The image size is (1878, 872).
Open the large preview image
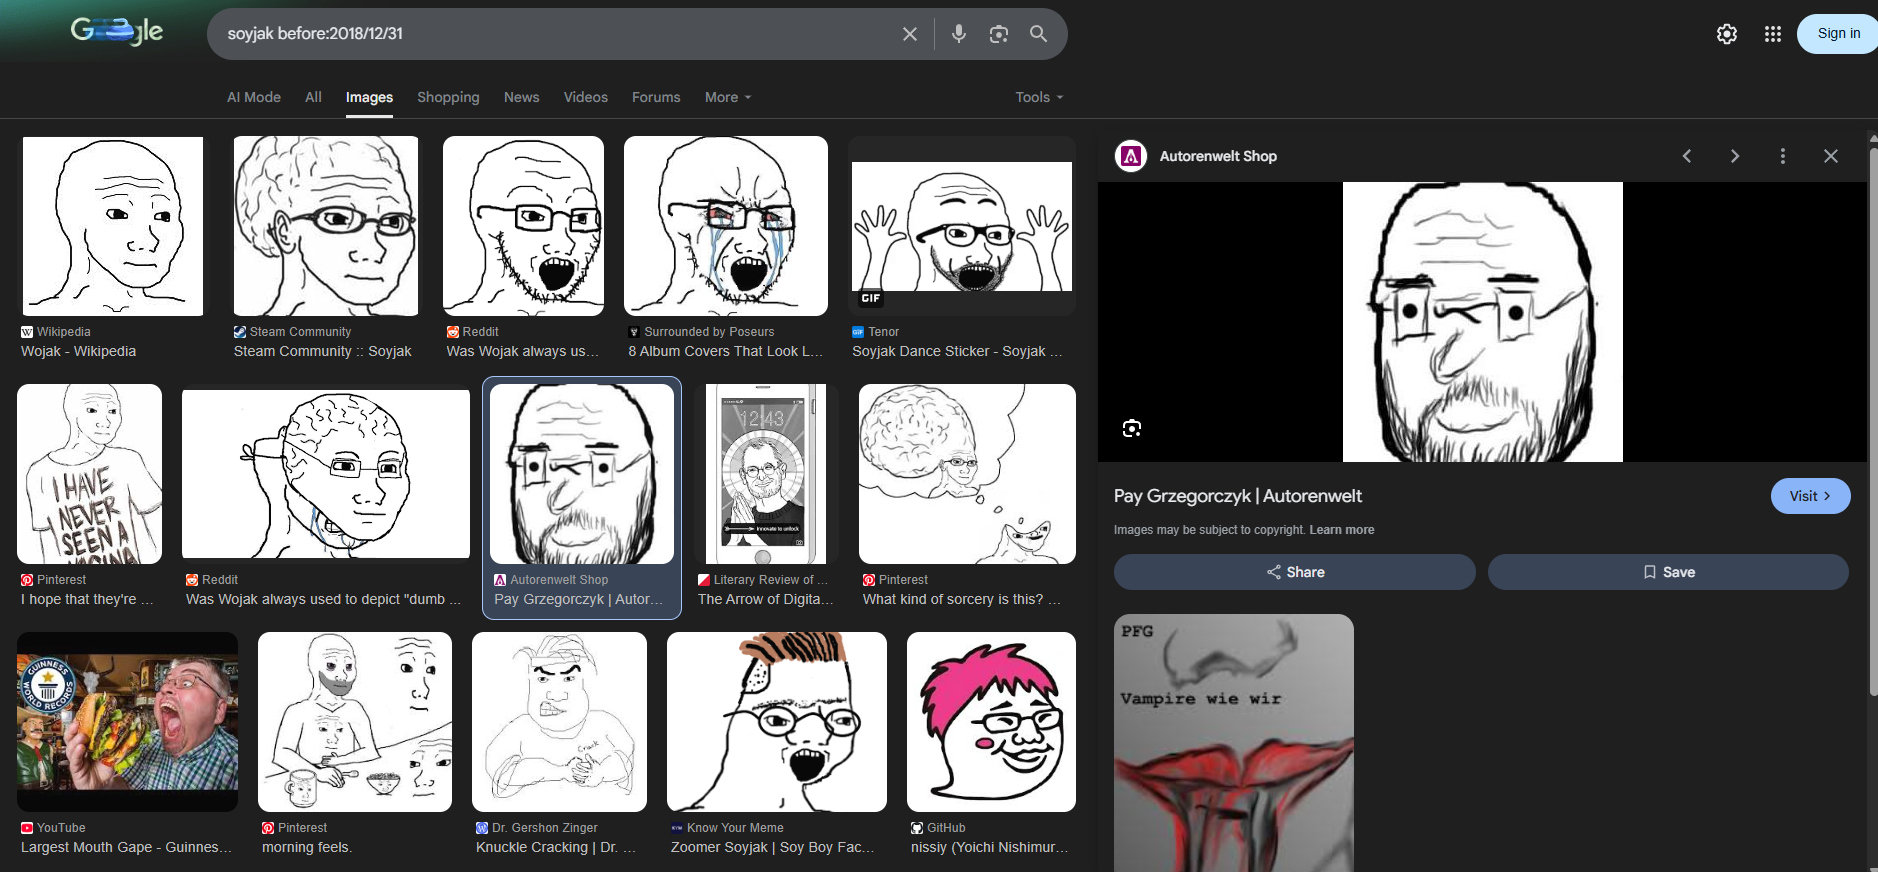1483,322
